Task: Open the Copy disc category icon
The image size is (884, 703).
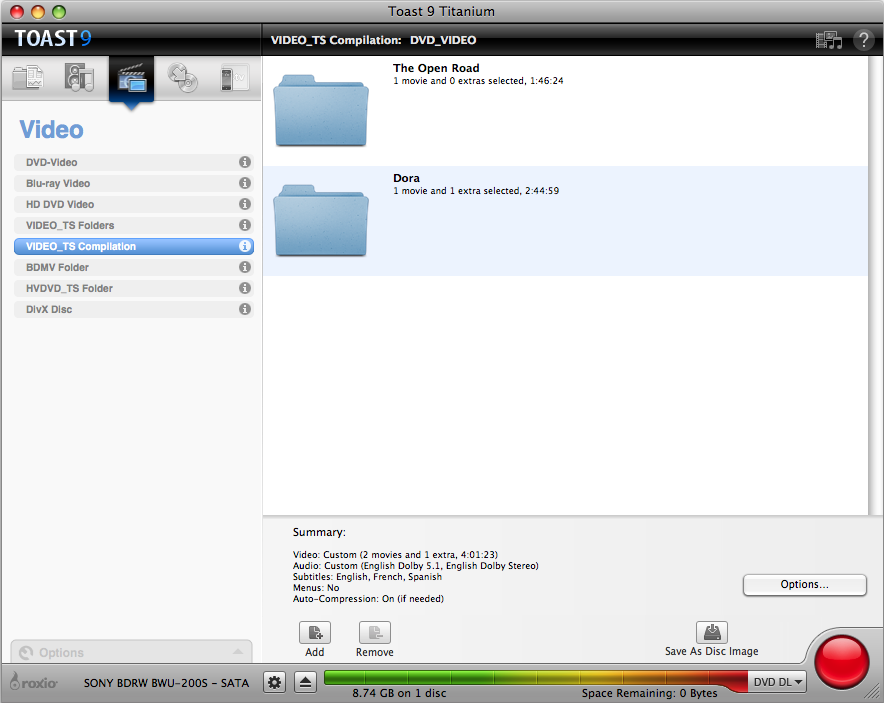Action: pos(183,78)
